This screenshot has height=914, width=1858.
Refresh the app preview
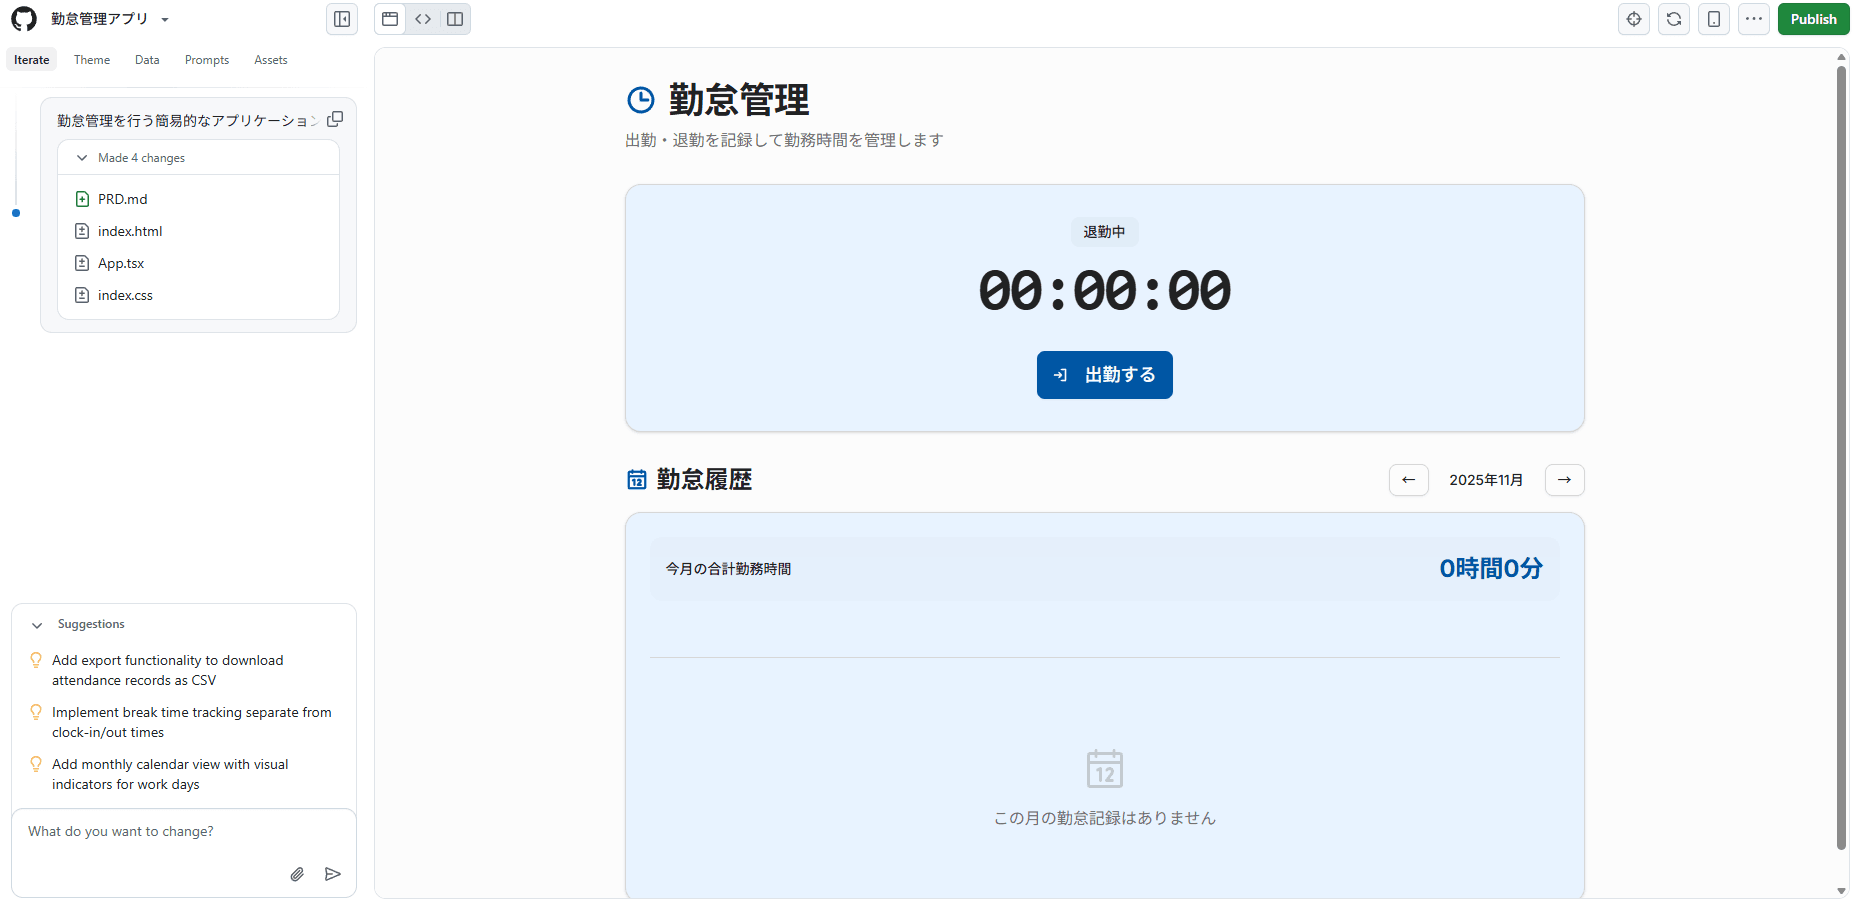1674,19
